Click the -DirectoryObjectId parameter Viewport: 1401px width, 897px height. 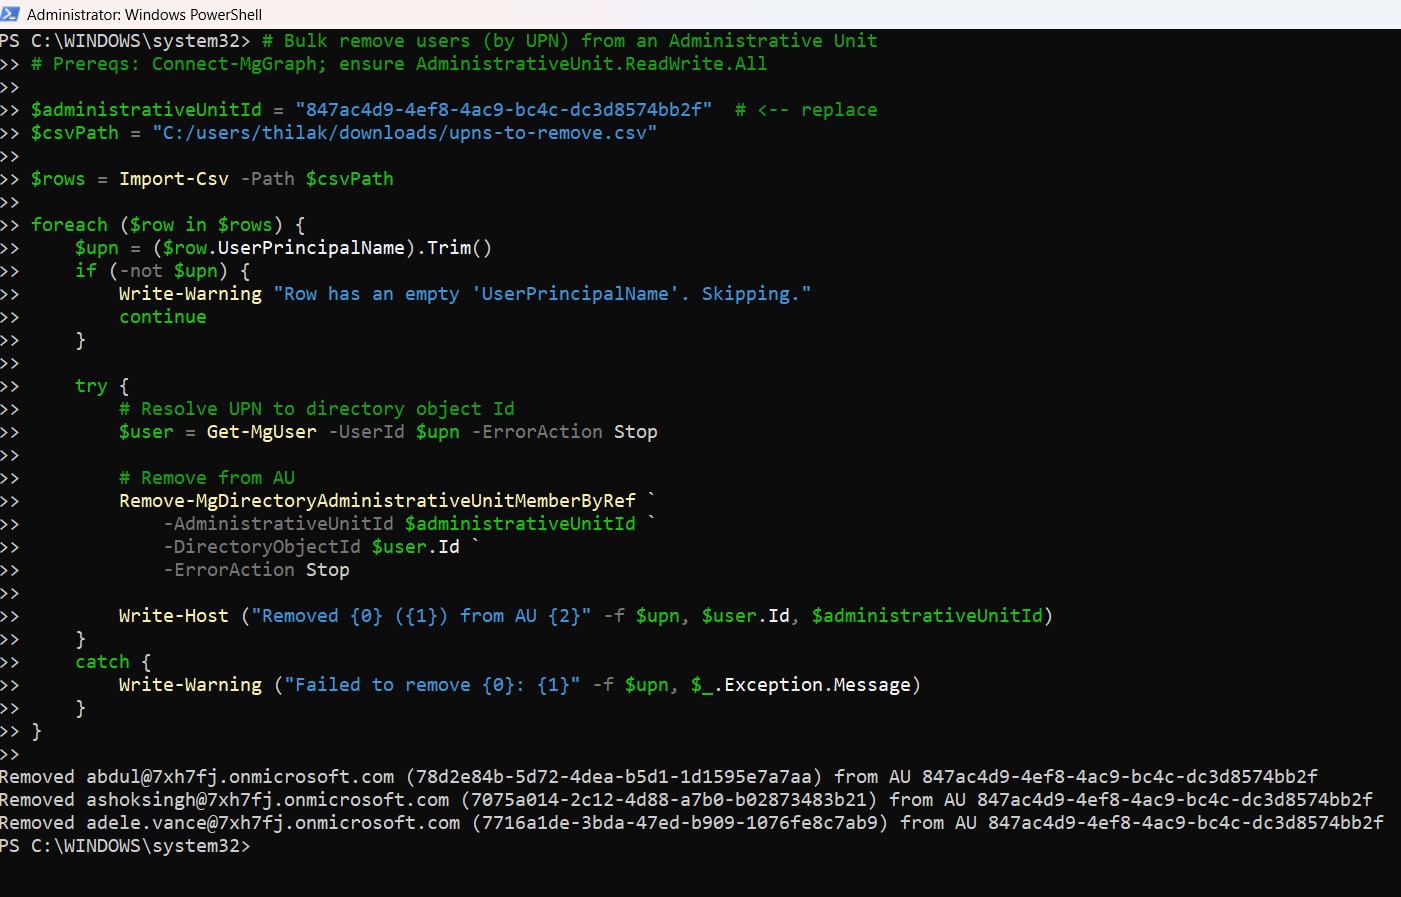point(262,547)
